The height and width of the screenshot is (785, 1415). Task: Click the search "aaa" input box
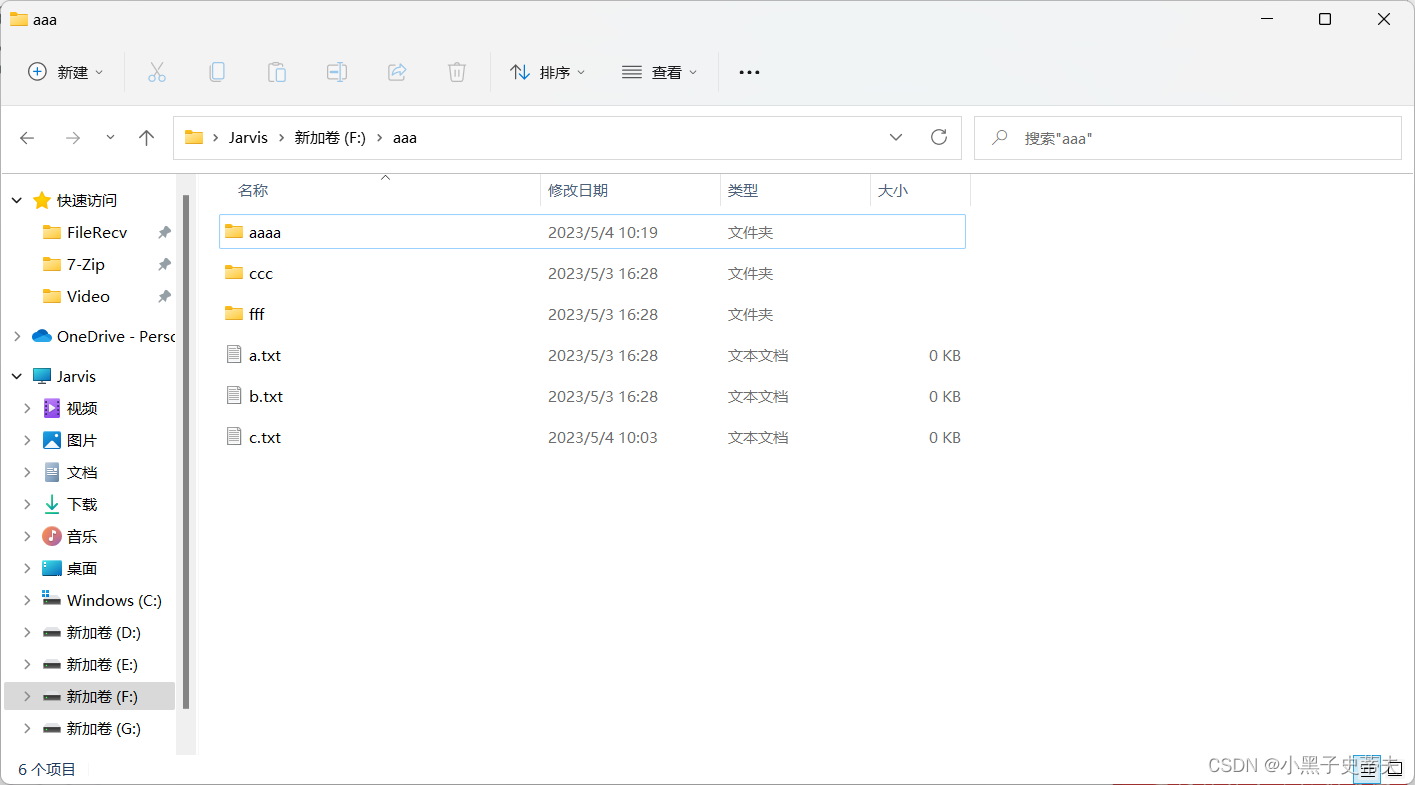[1188, 138]
